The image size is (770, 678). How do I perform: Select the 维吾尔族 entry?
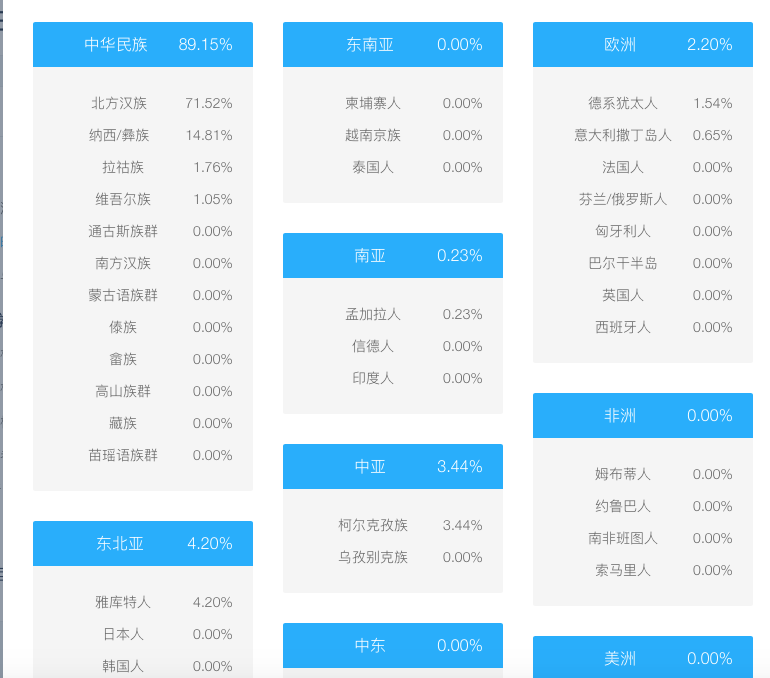pyautogui.click(x=142, y=199)
